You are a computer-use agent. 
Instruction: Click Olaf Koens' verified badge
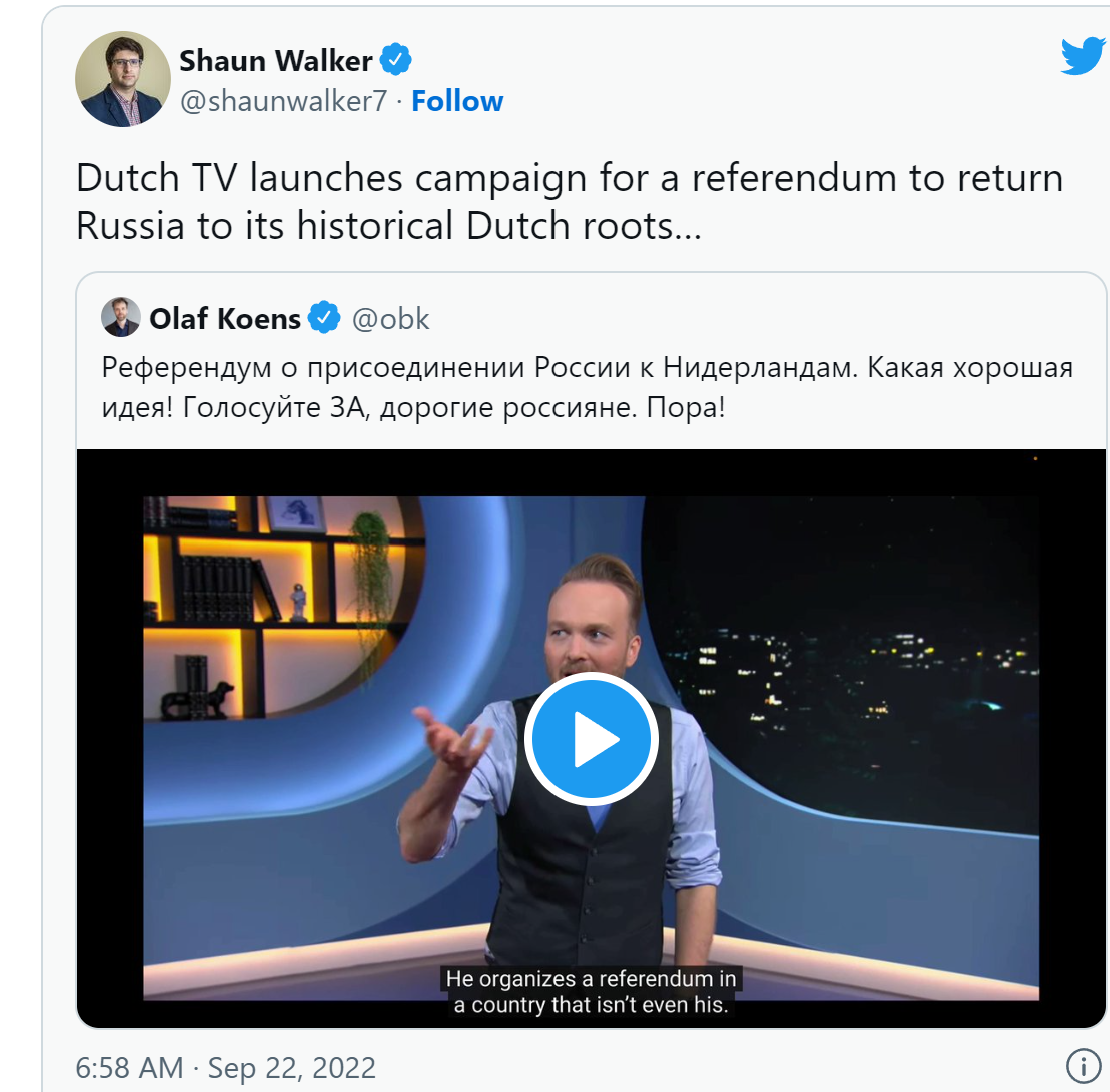(x=324, y=317)
